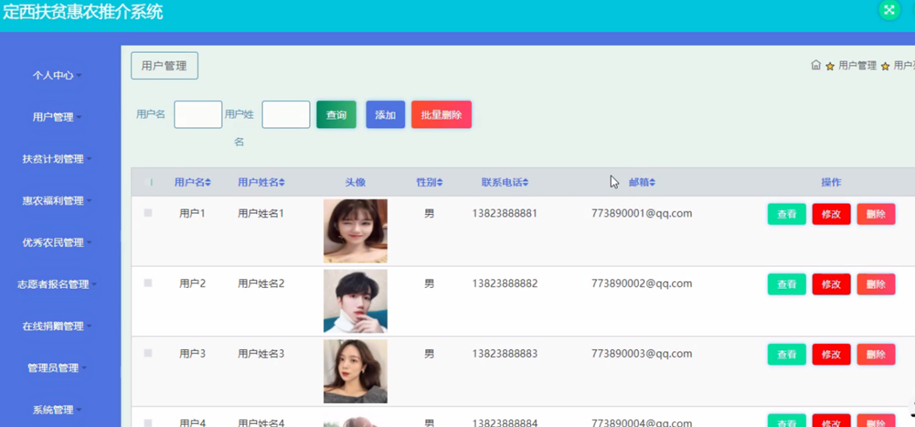The height and width of the screenshot is (427, 915).
Task: Click the red 批量删除 batch delete button
Action: (441, 114)
